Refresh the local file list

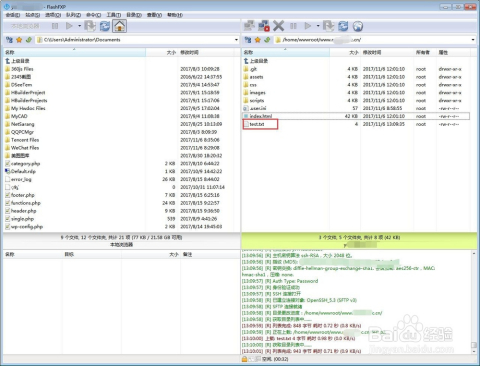[x=105, y=26]
